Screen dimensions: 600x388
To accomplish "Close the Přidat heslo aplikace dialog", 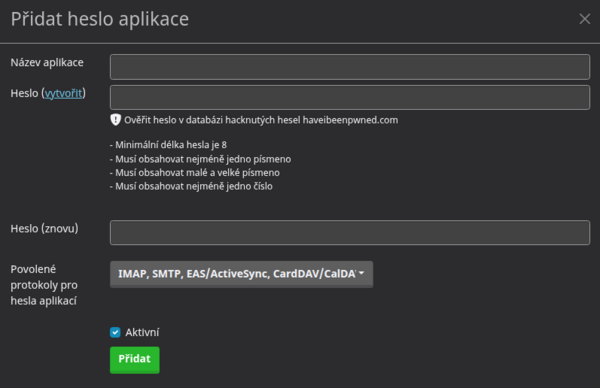I will point(584,19).
